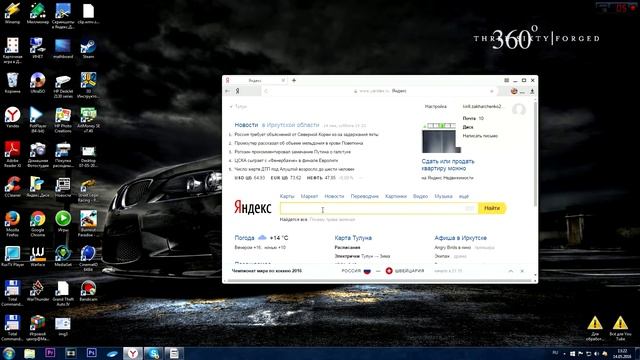Open the Маркет link above search
This screenshot has height=360, width=640.
(x=309, y=196)
